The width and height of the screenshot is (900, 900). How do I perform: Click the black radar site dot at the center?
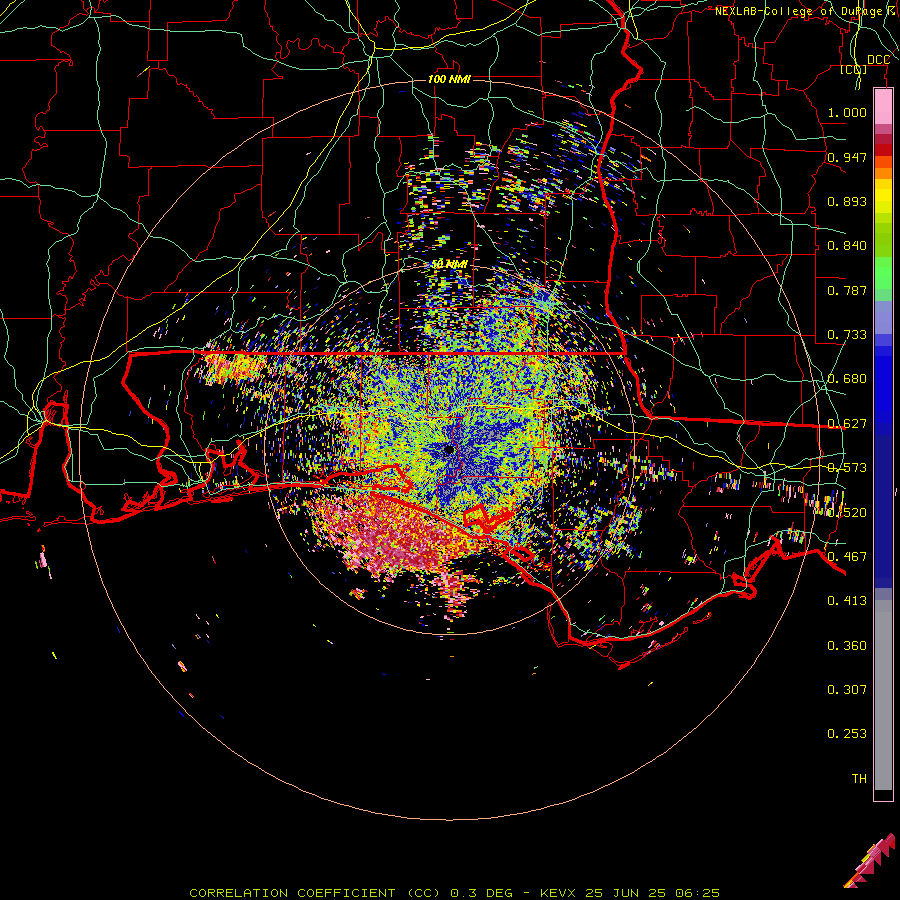[x=449, y=449]
